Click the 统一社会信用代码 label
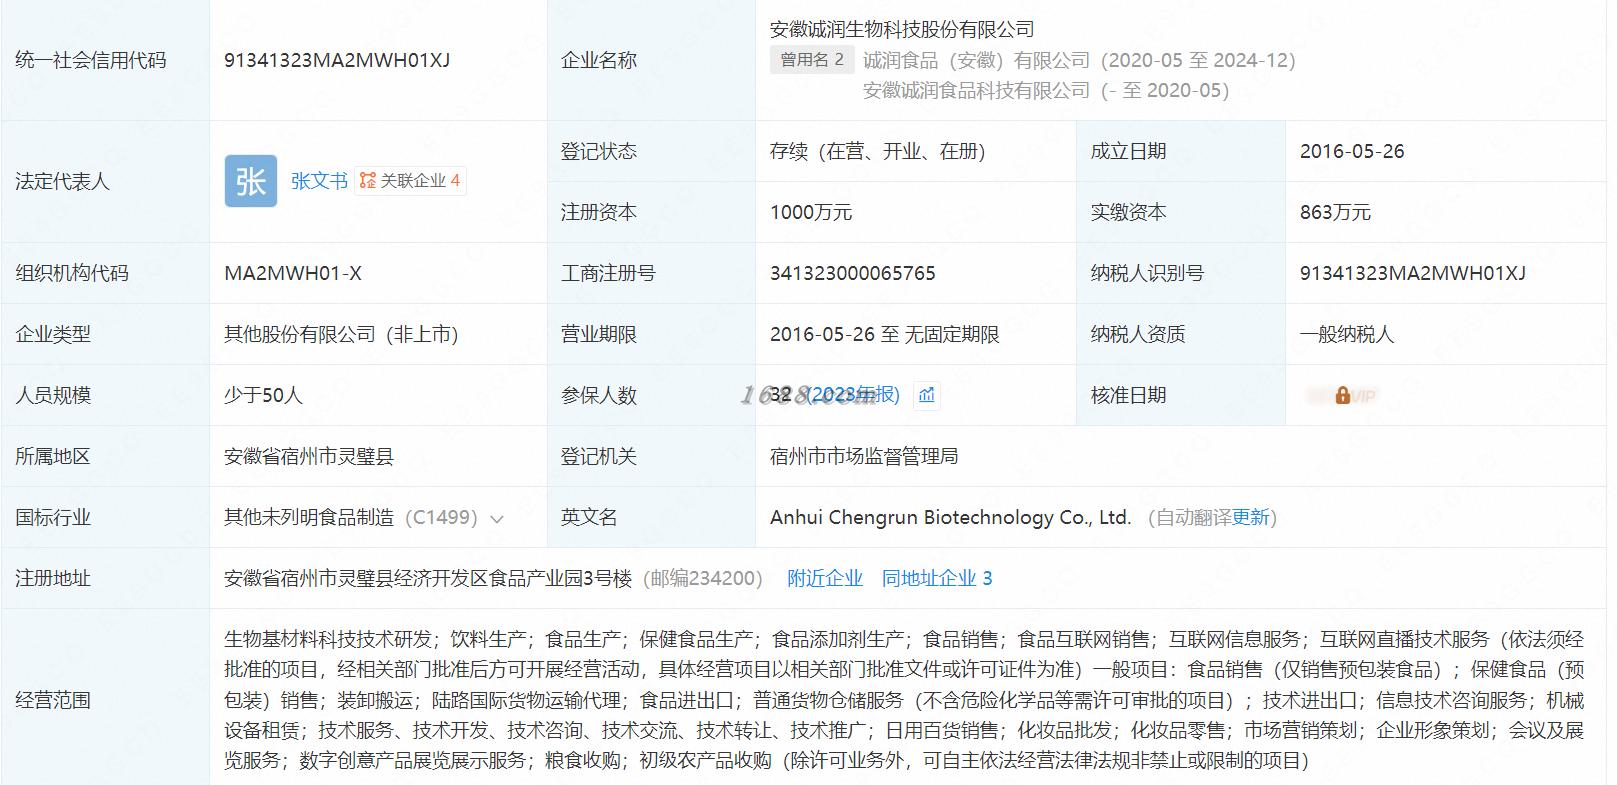This screenshot has width=1617, height=785. (91, 60)
